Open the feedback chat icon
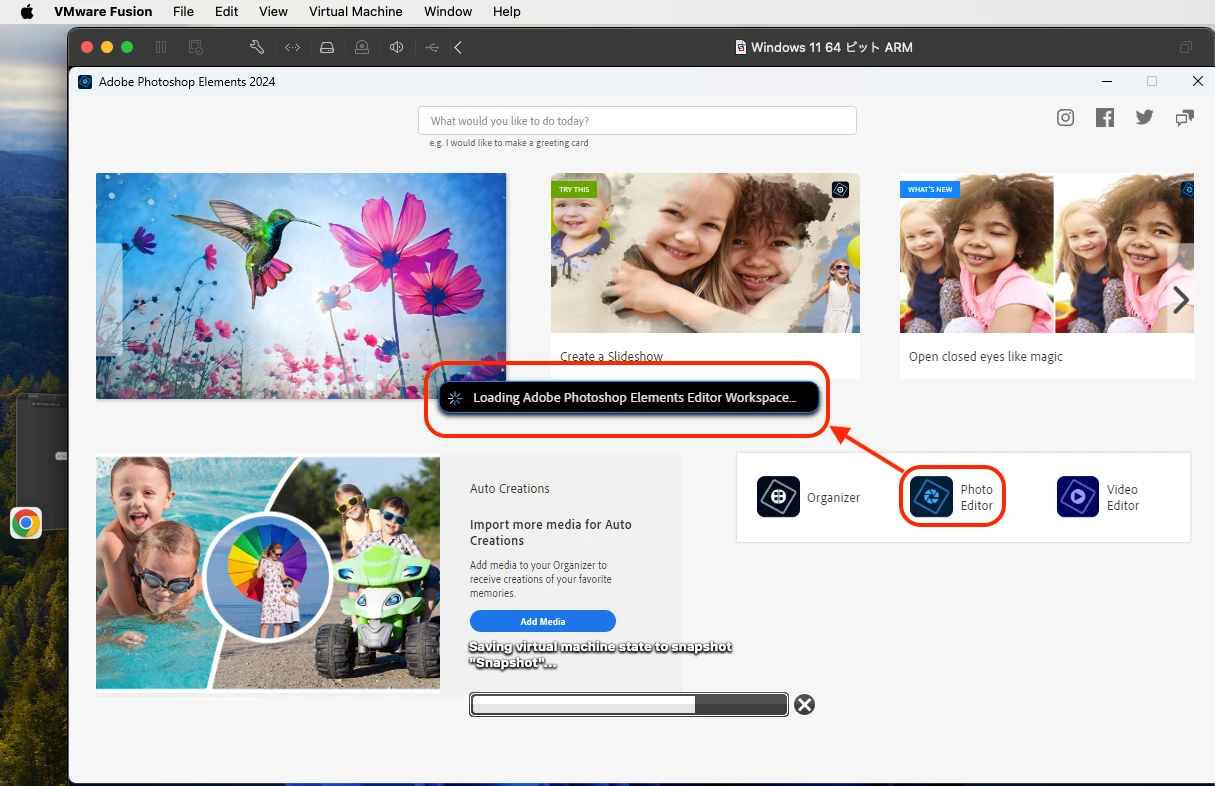1215x786 pixels. (x=1185, y=118)
